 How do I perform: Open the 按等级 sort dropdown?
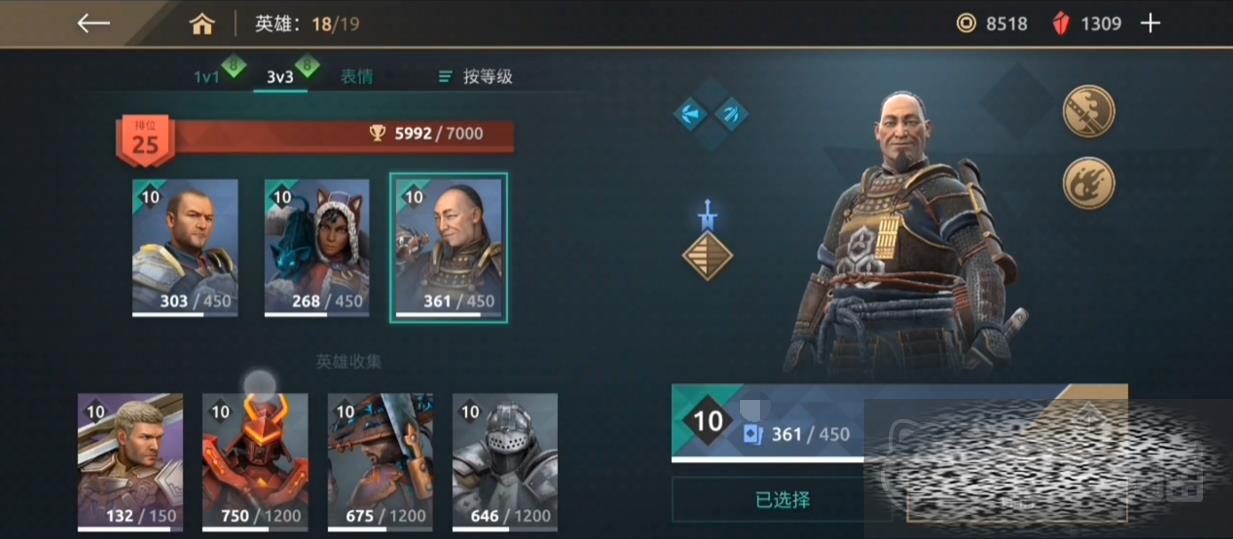coord(476,76)
